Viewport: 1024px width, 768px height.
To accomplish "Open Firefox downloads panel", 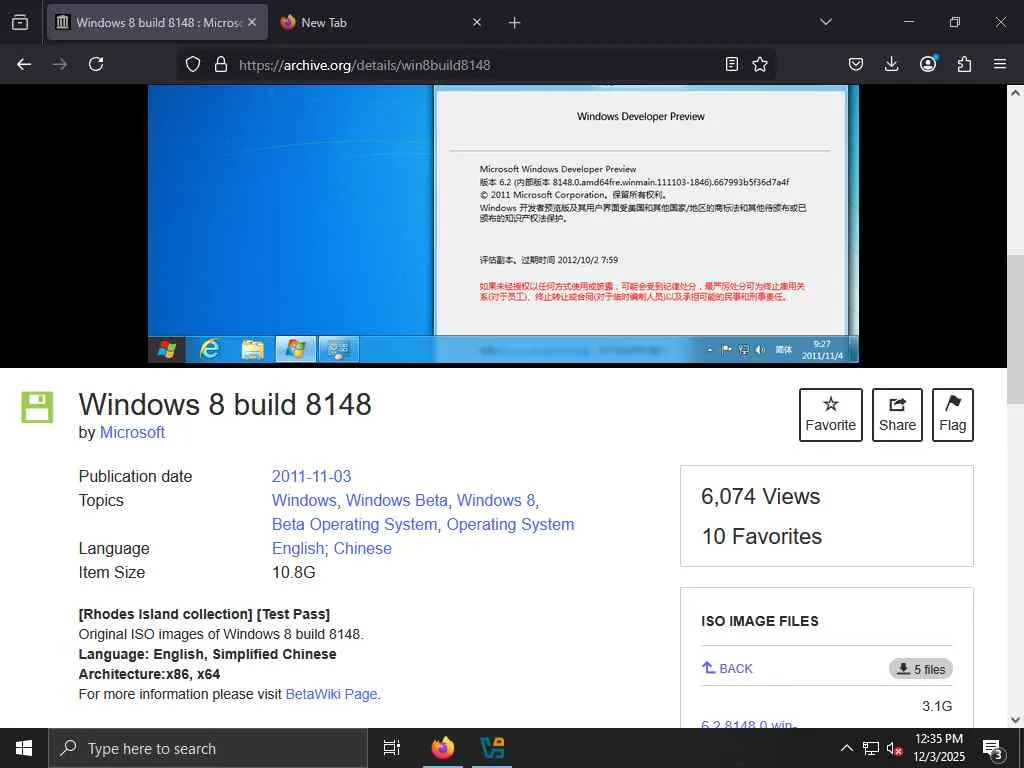I will pos(891,64).
